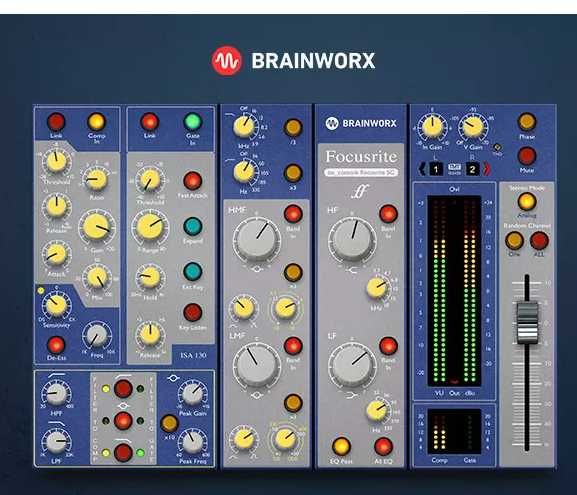Click the Peak Gain knob
This screenshot has width=577, height=495.
pos(192,393)
